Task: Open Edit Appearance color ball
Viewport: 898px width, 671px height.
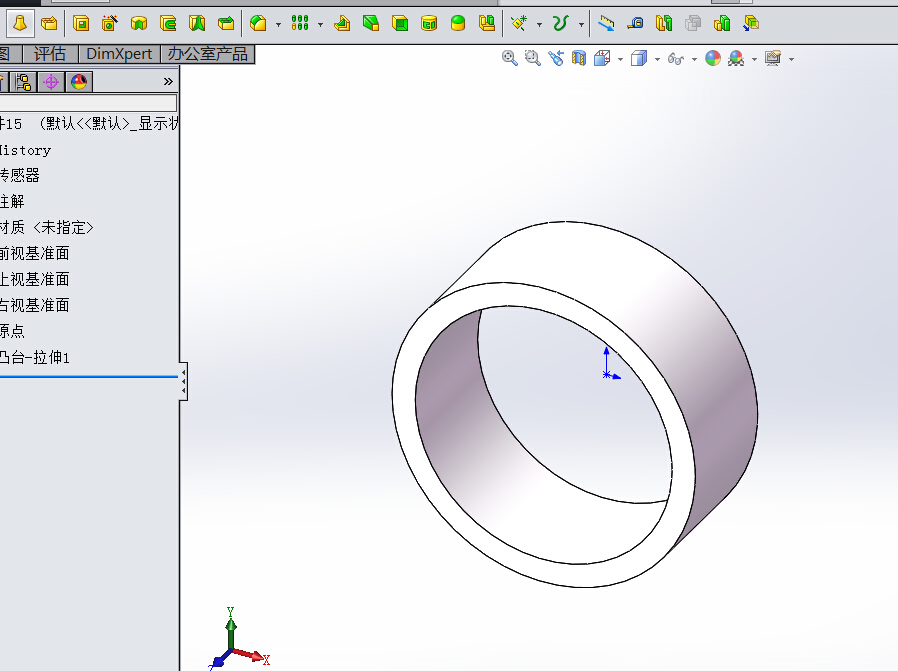Action: coord(713,58)
